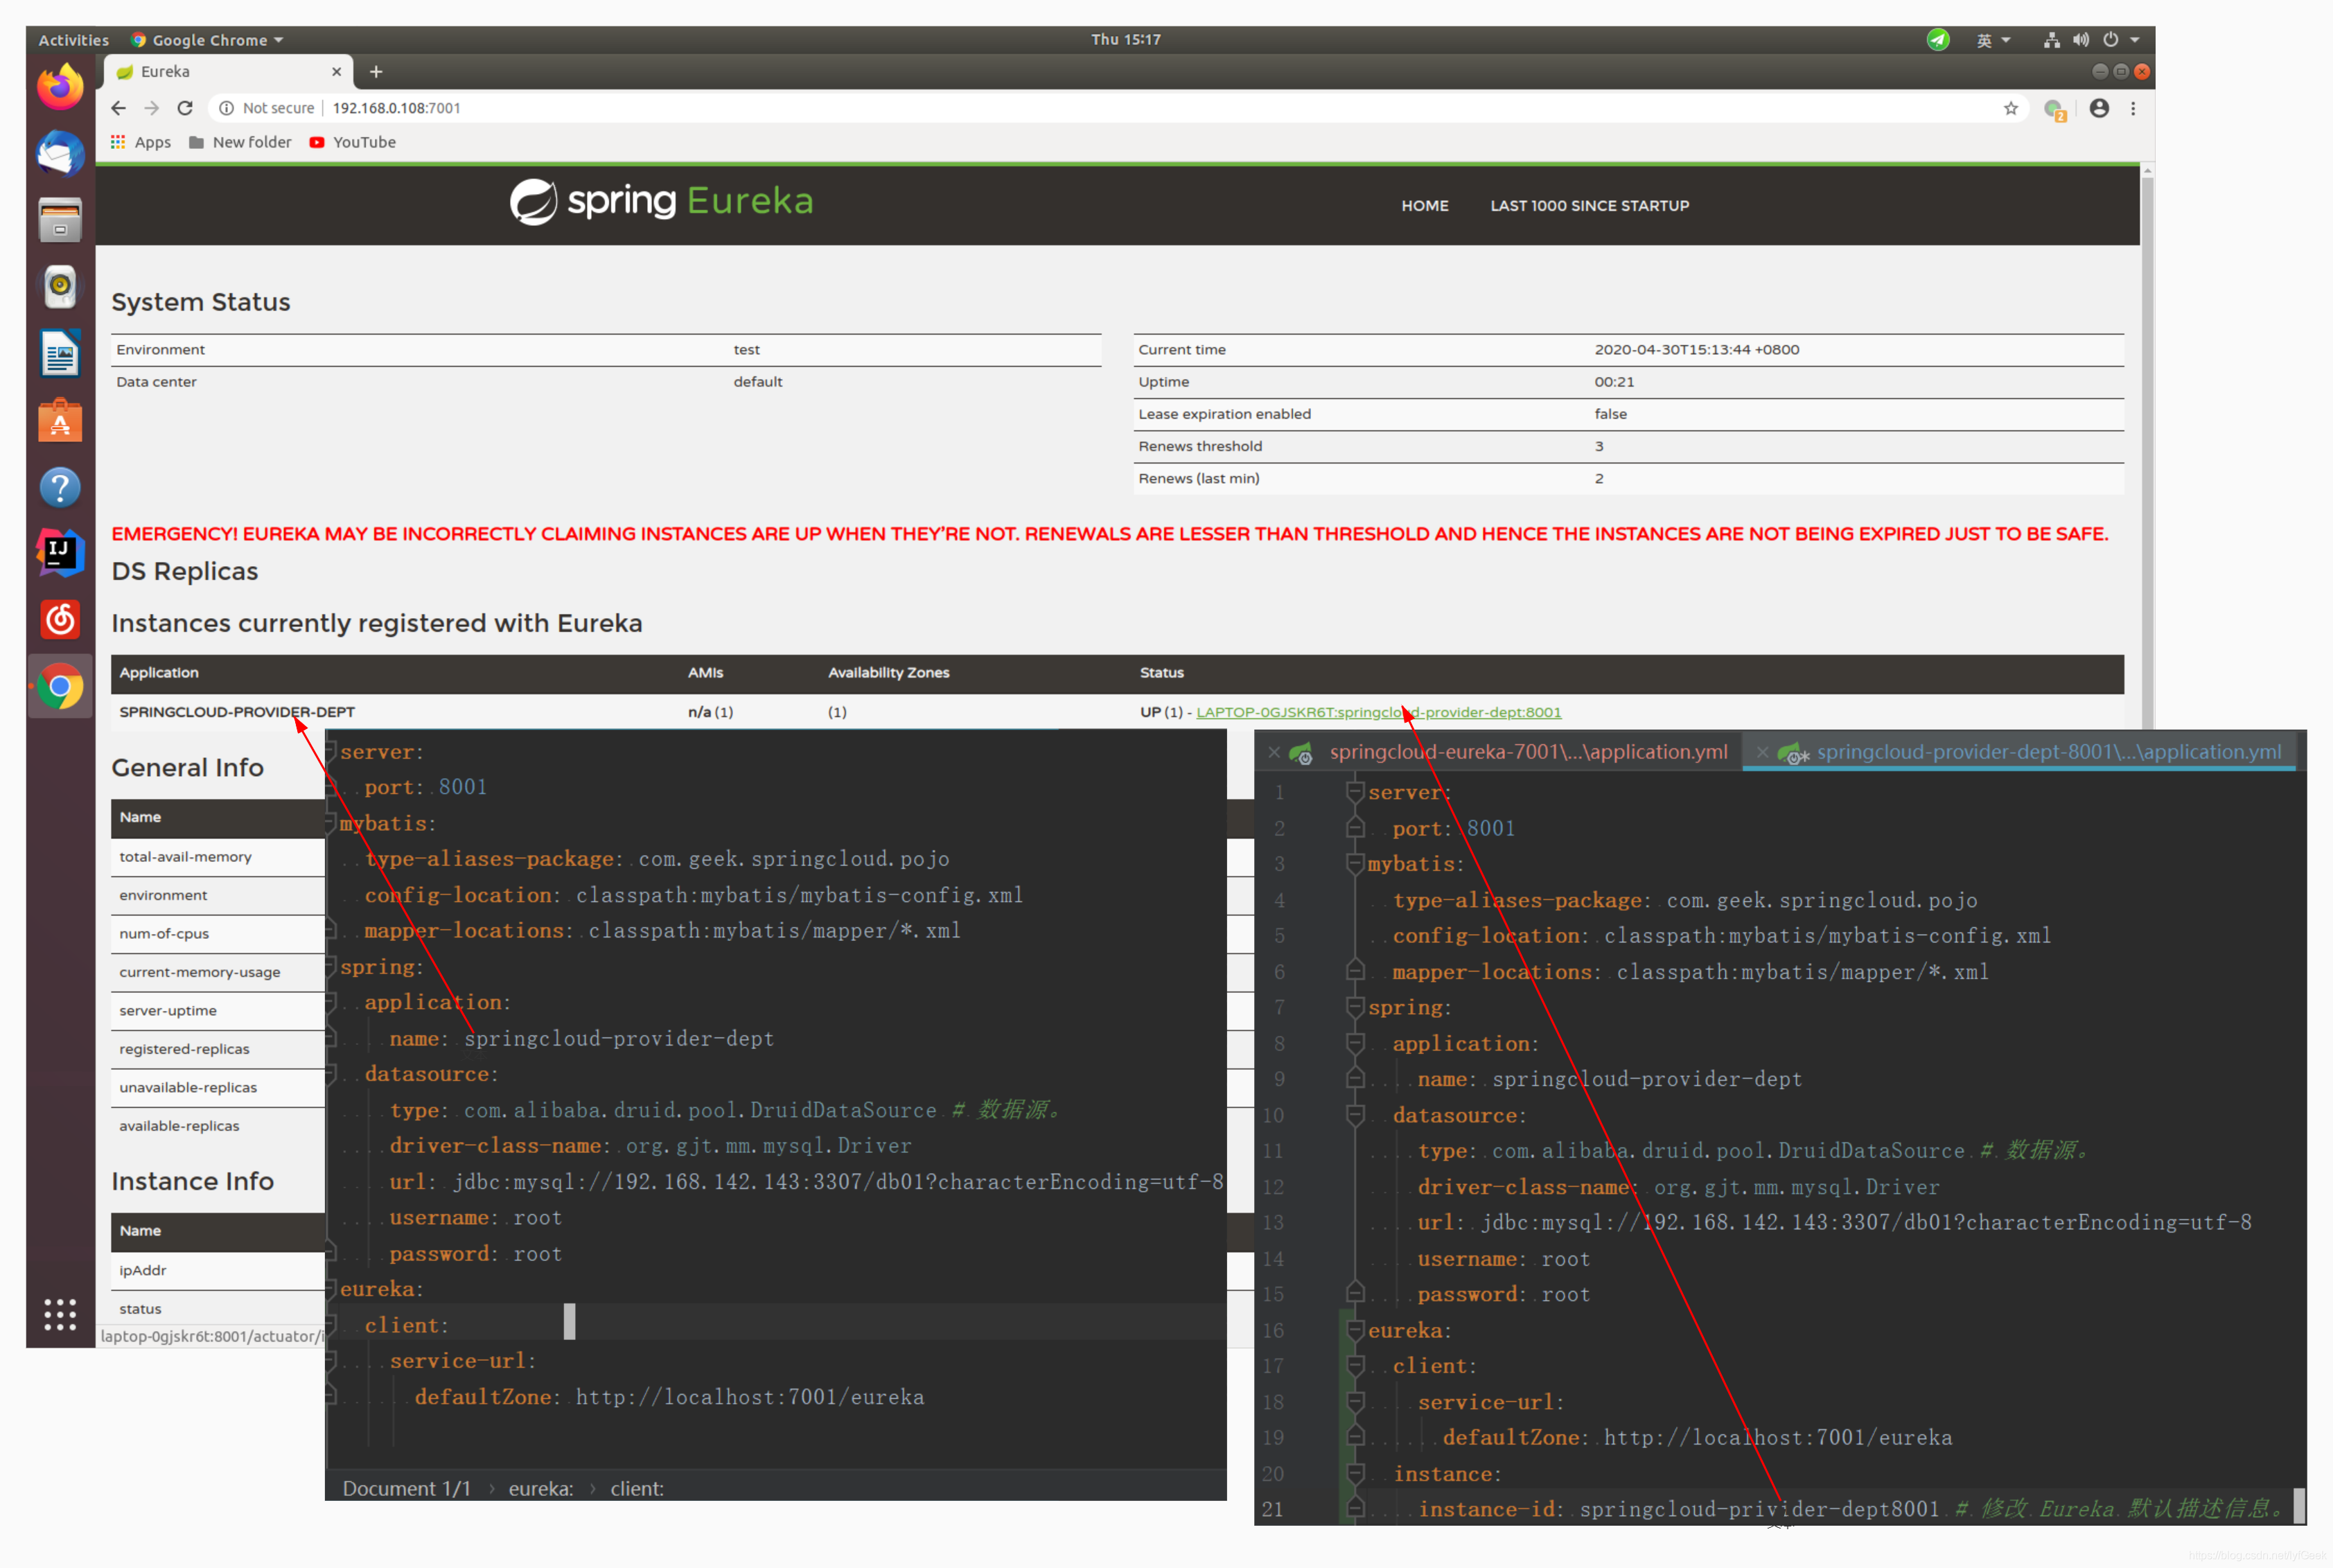
Task: Open the LAPTOP-0GJSKR6T provider-dept:8001 instance link
Action: tap(1378, 712)
